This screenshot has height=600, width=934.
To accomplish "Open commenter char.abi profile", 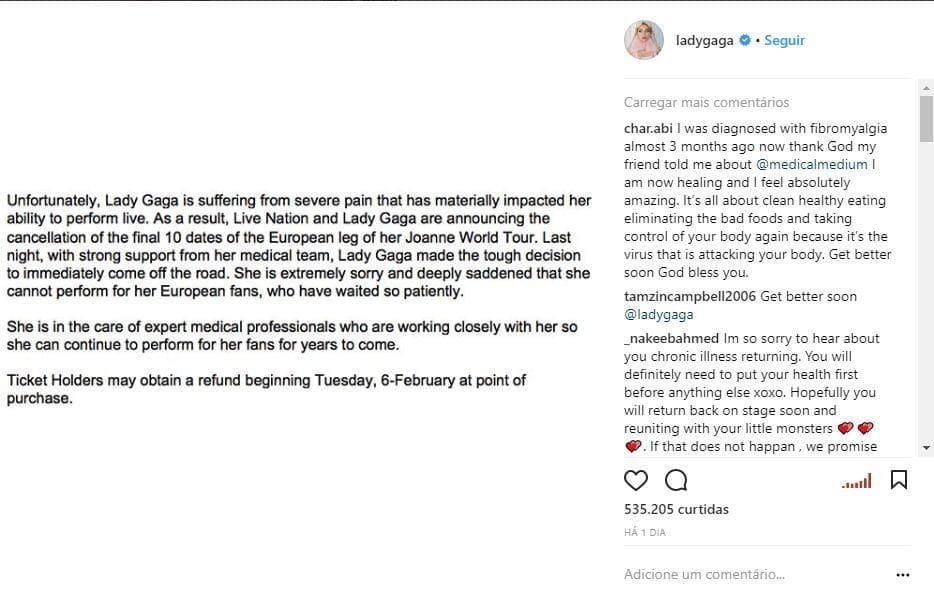I will [x=648, y=128].
